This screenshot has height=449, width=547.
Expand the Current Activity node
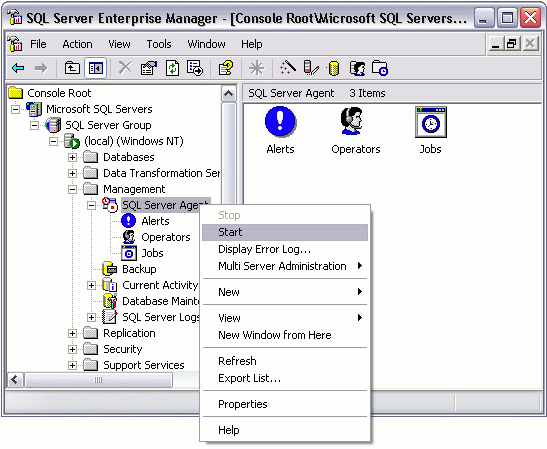91,285
